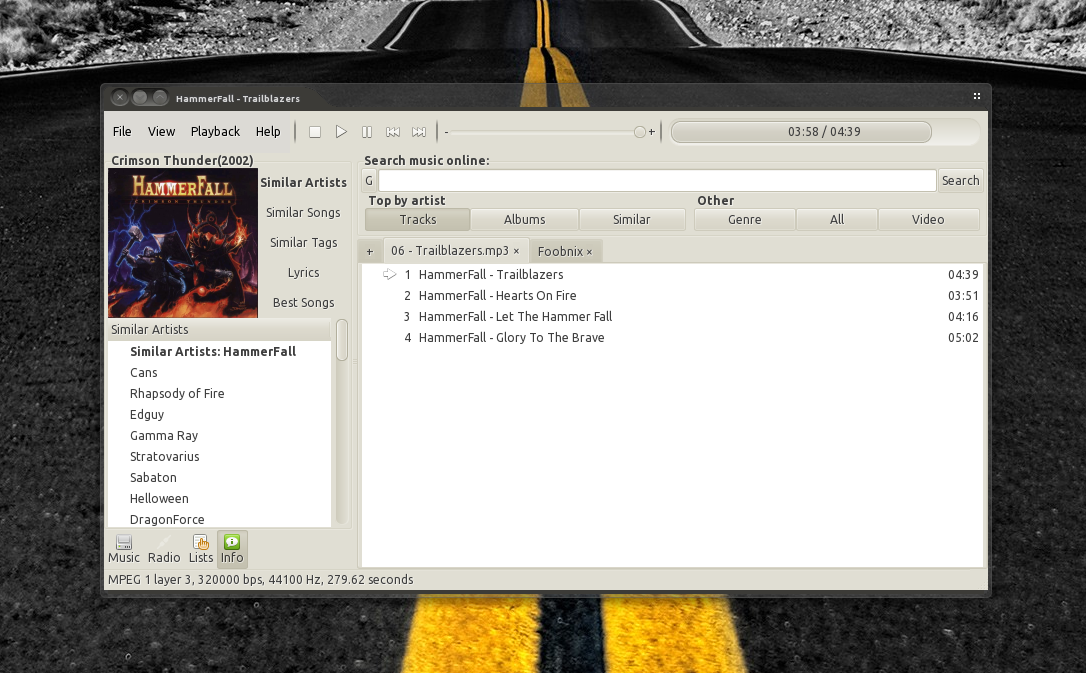The image size is (1086, 673).
Task: Focus the online music search field
Action: pos(655,180)
